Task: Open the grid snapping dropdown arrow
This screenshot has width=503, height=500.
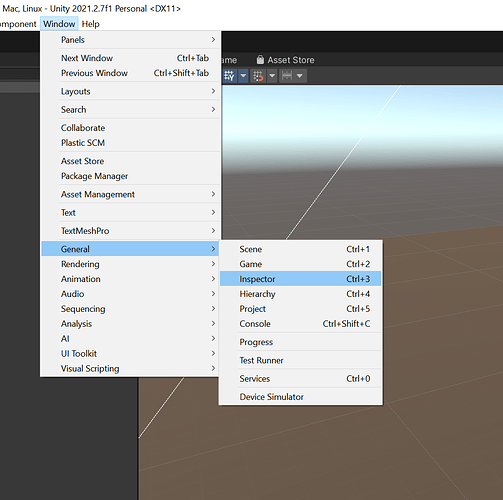Action: pos(272,76)
